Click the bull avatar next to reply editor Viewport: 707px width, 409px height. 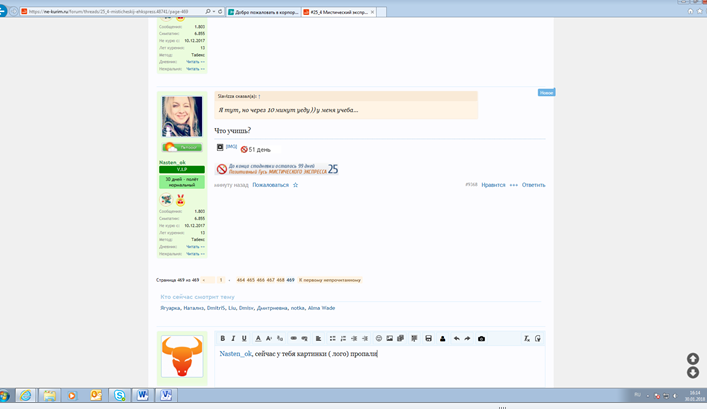[182, 356]
